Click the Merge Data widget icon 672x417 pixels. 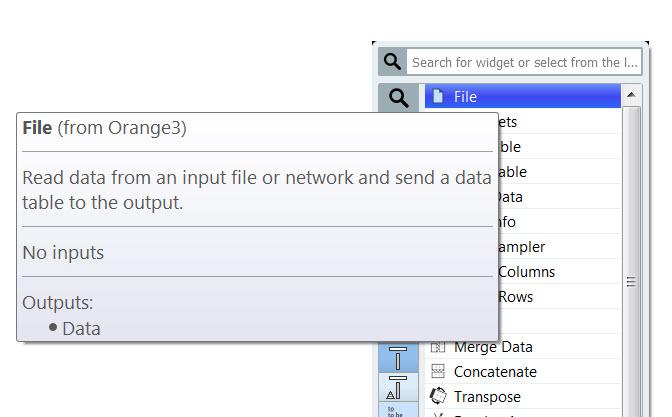click(438, 347)
